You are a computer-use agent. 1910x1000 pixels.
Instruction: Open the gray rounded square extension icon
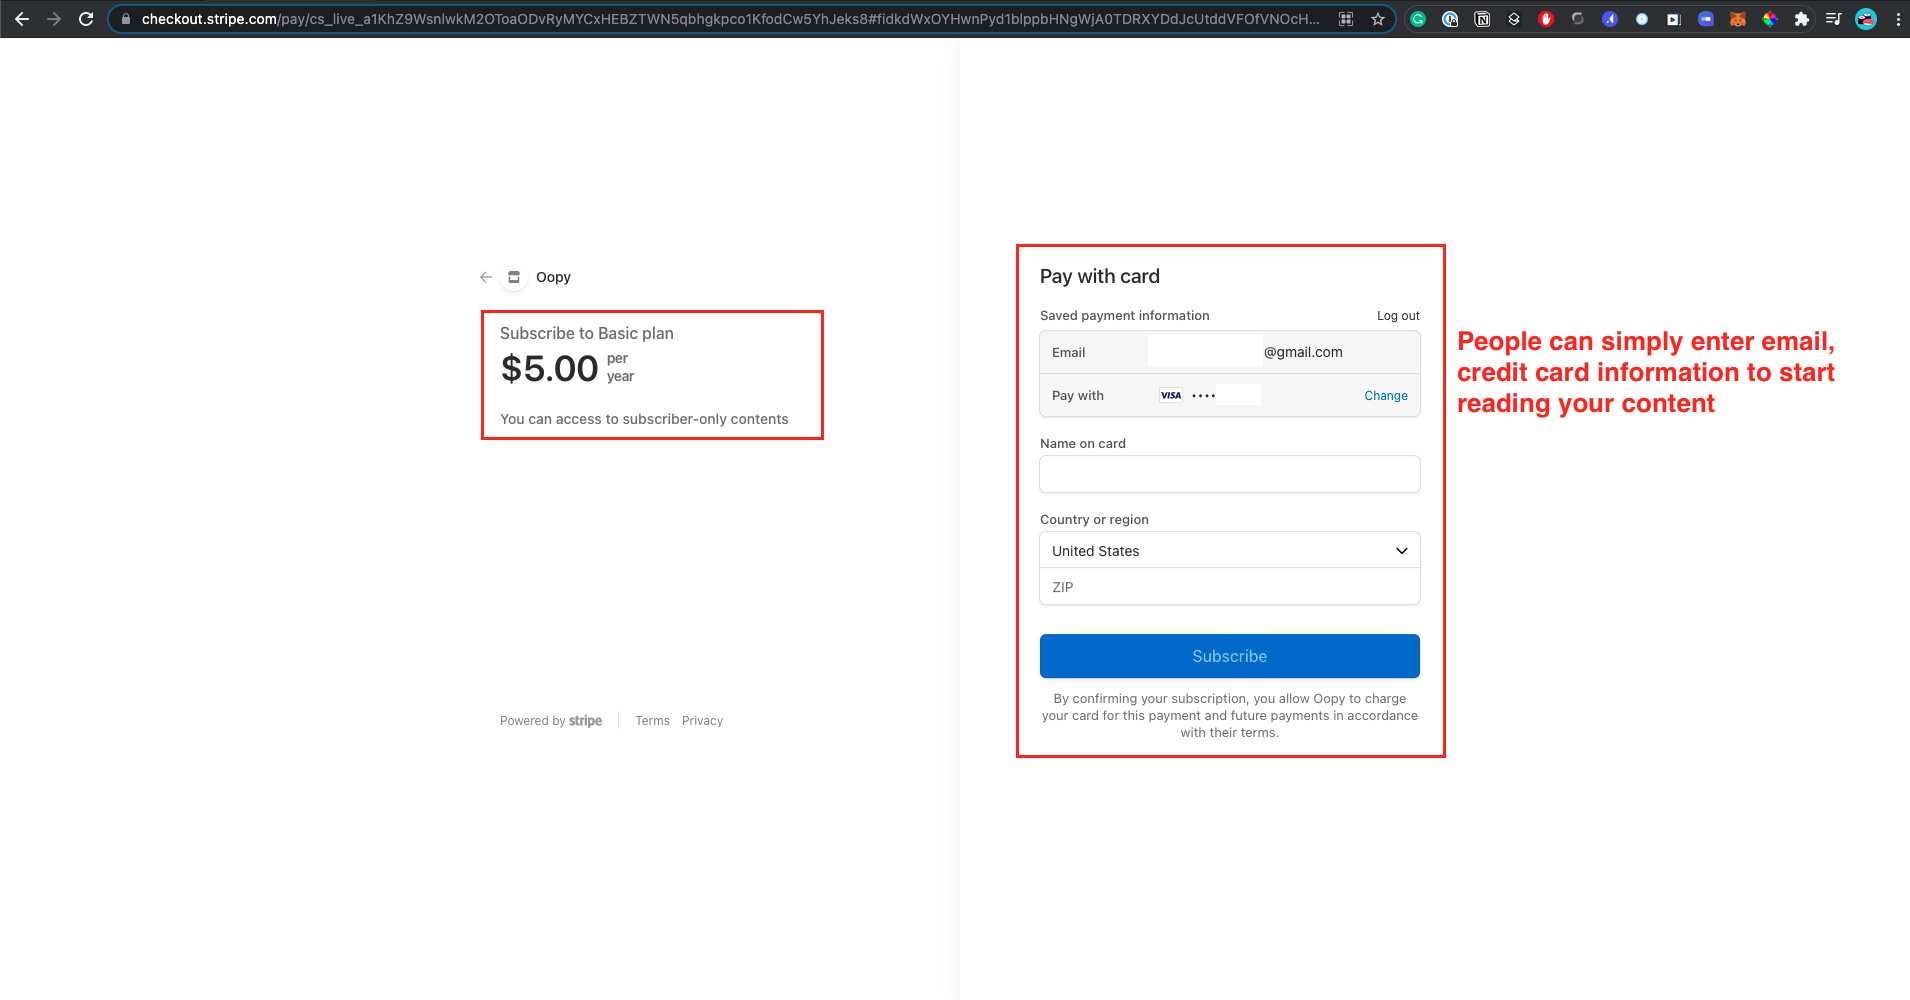click(x=1578, y=19)
